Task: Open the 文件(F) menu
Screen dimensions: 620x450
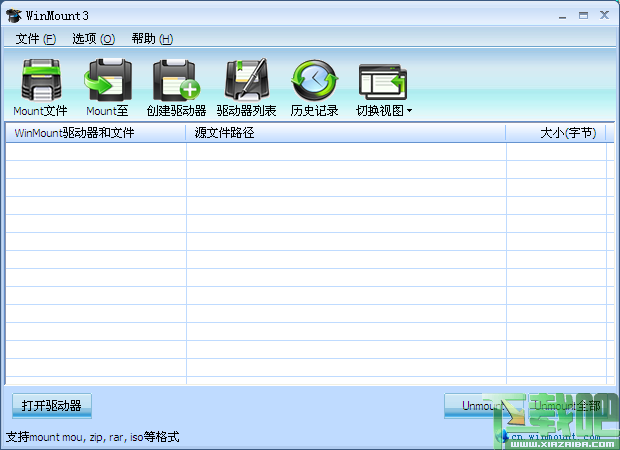Action: pos(36,39)
